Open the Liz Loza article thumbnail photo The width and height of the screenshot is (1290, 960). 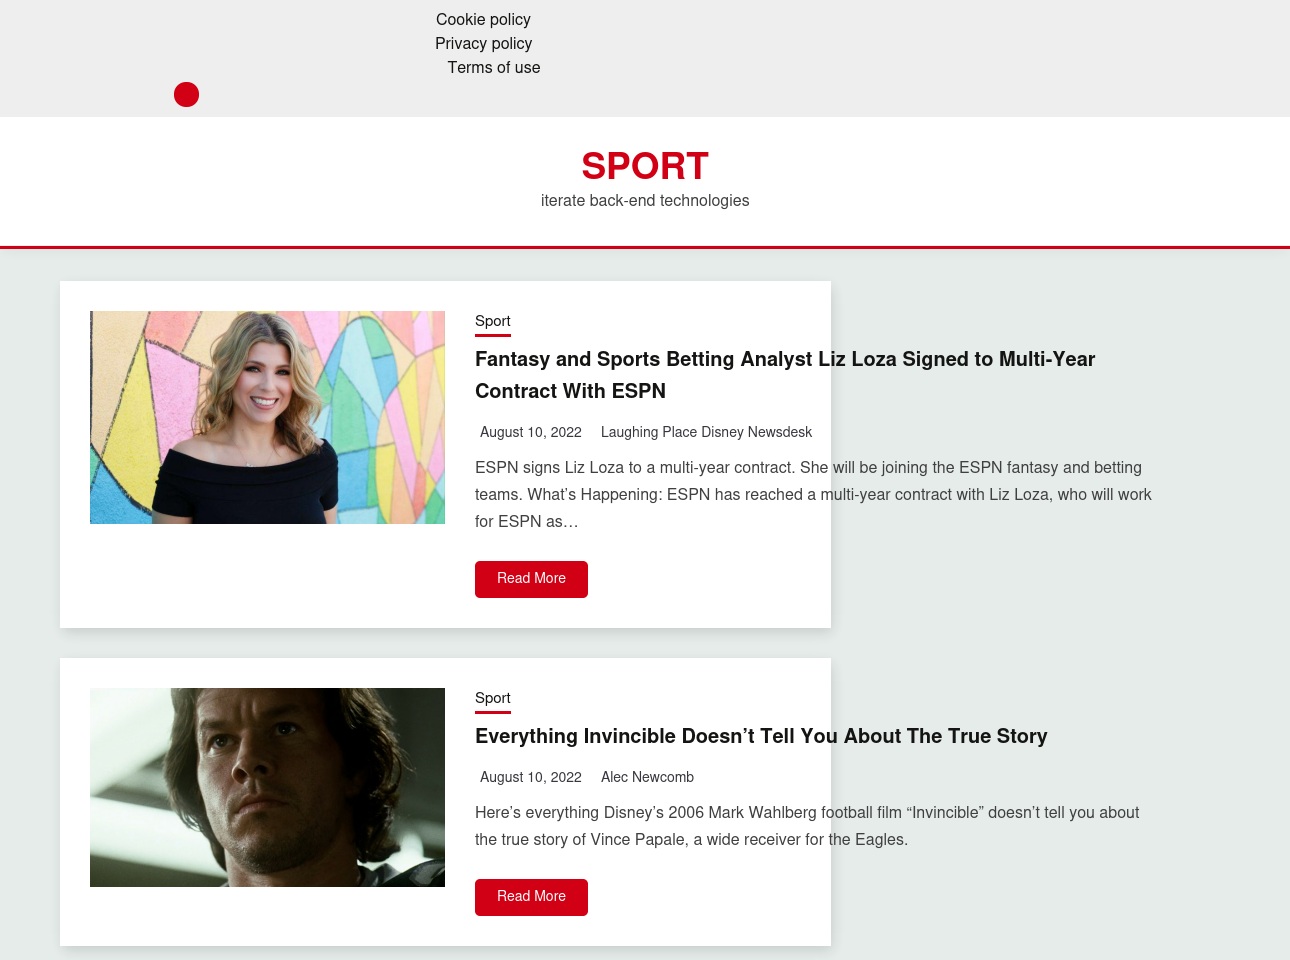(x=267, y=417)
